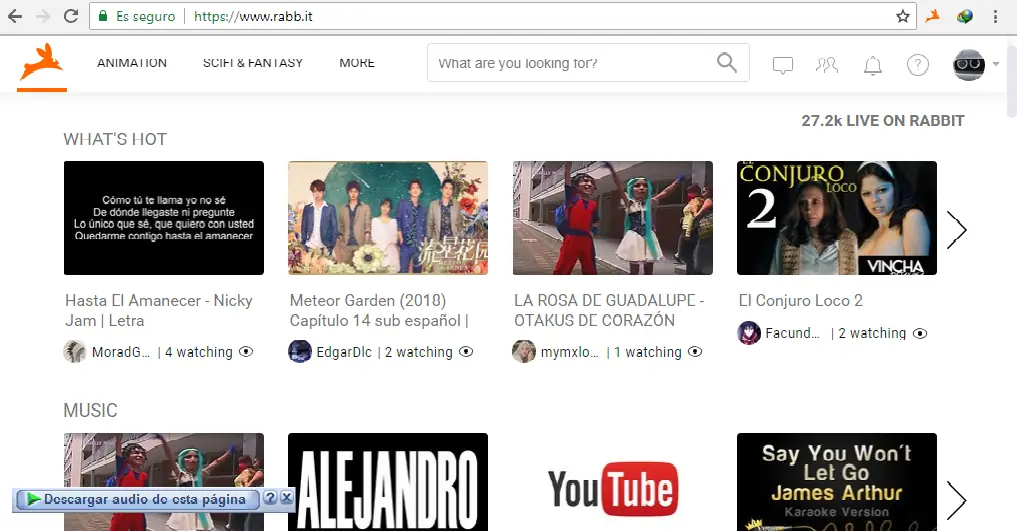Image resolution: width=1017 pixels, height=531 pixels.
Task: Click the eye icon beside 1 watching
Action: 695,351
